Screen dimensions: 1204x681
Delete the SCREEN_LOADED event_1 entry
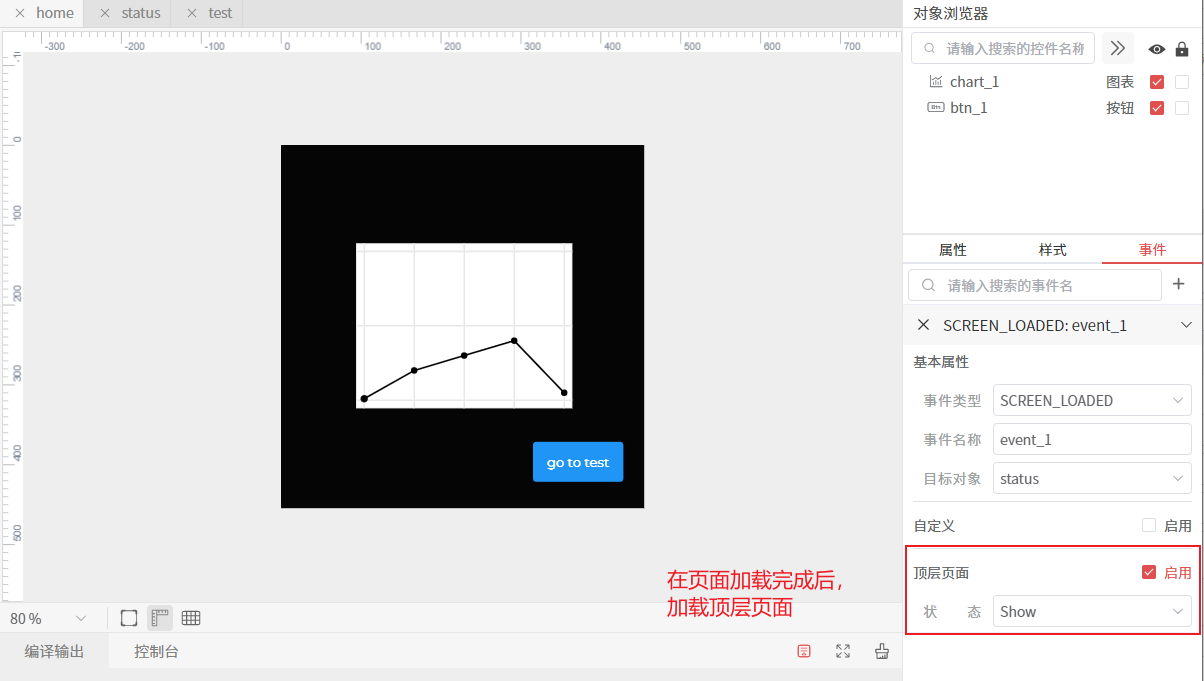pyautogui.click(x=923, y=325)
